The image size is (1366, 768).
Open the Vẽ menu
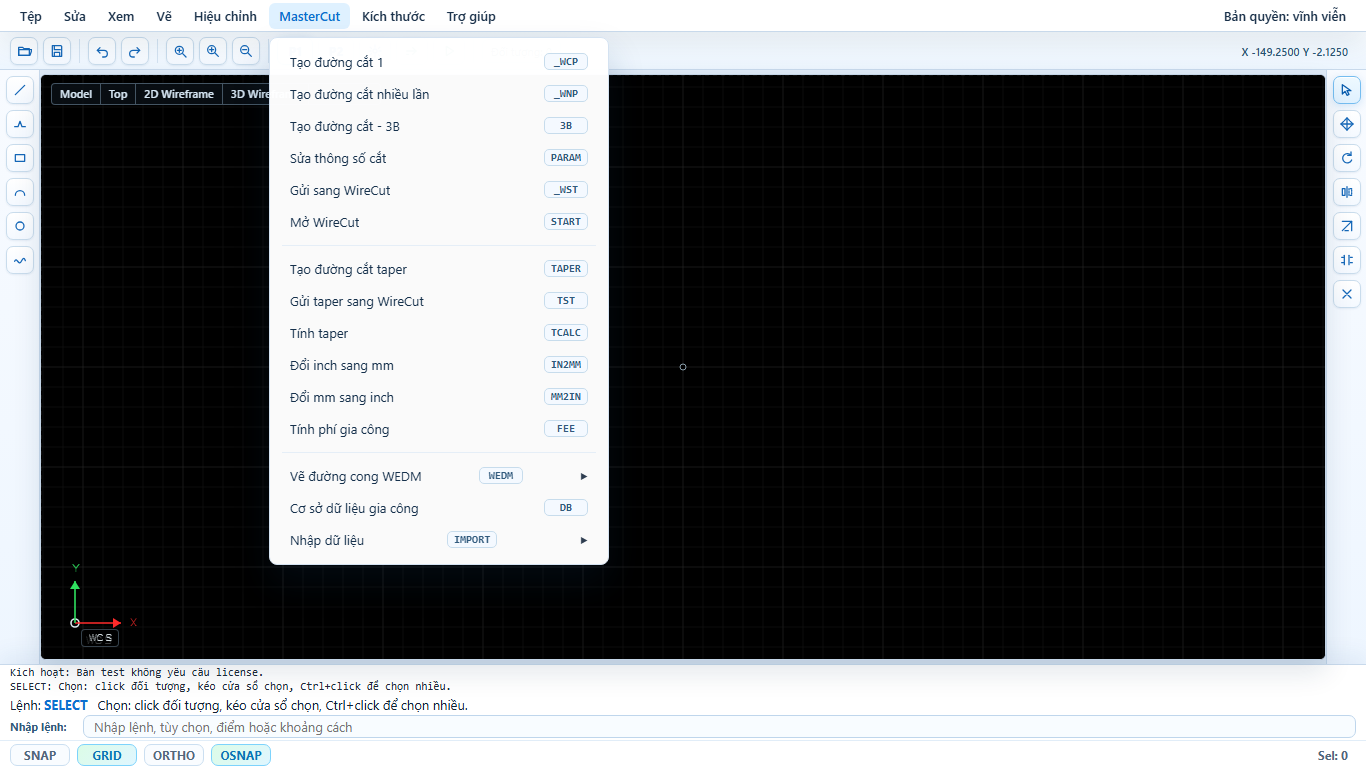point(164,16)
